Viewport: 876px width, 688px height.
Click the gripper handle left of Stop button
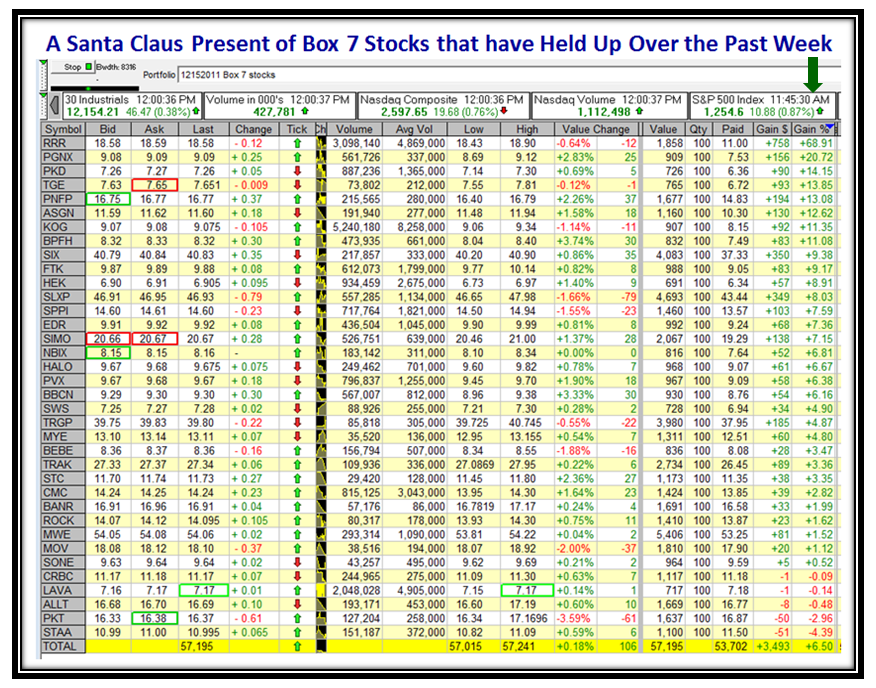(43, 74)
